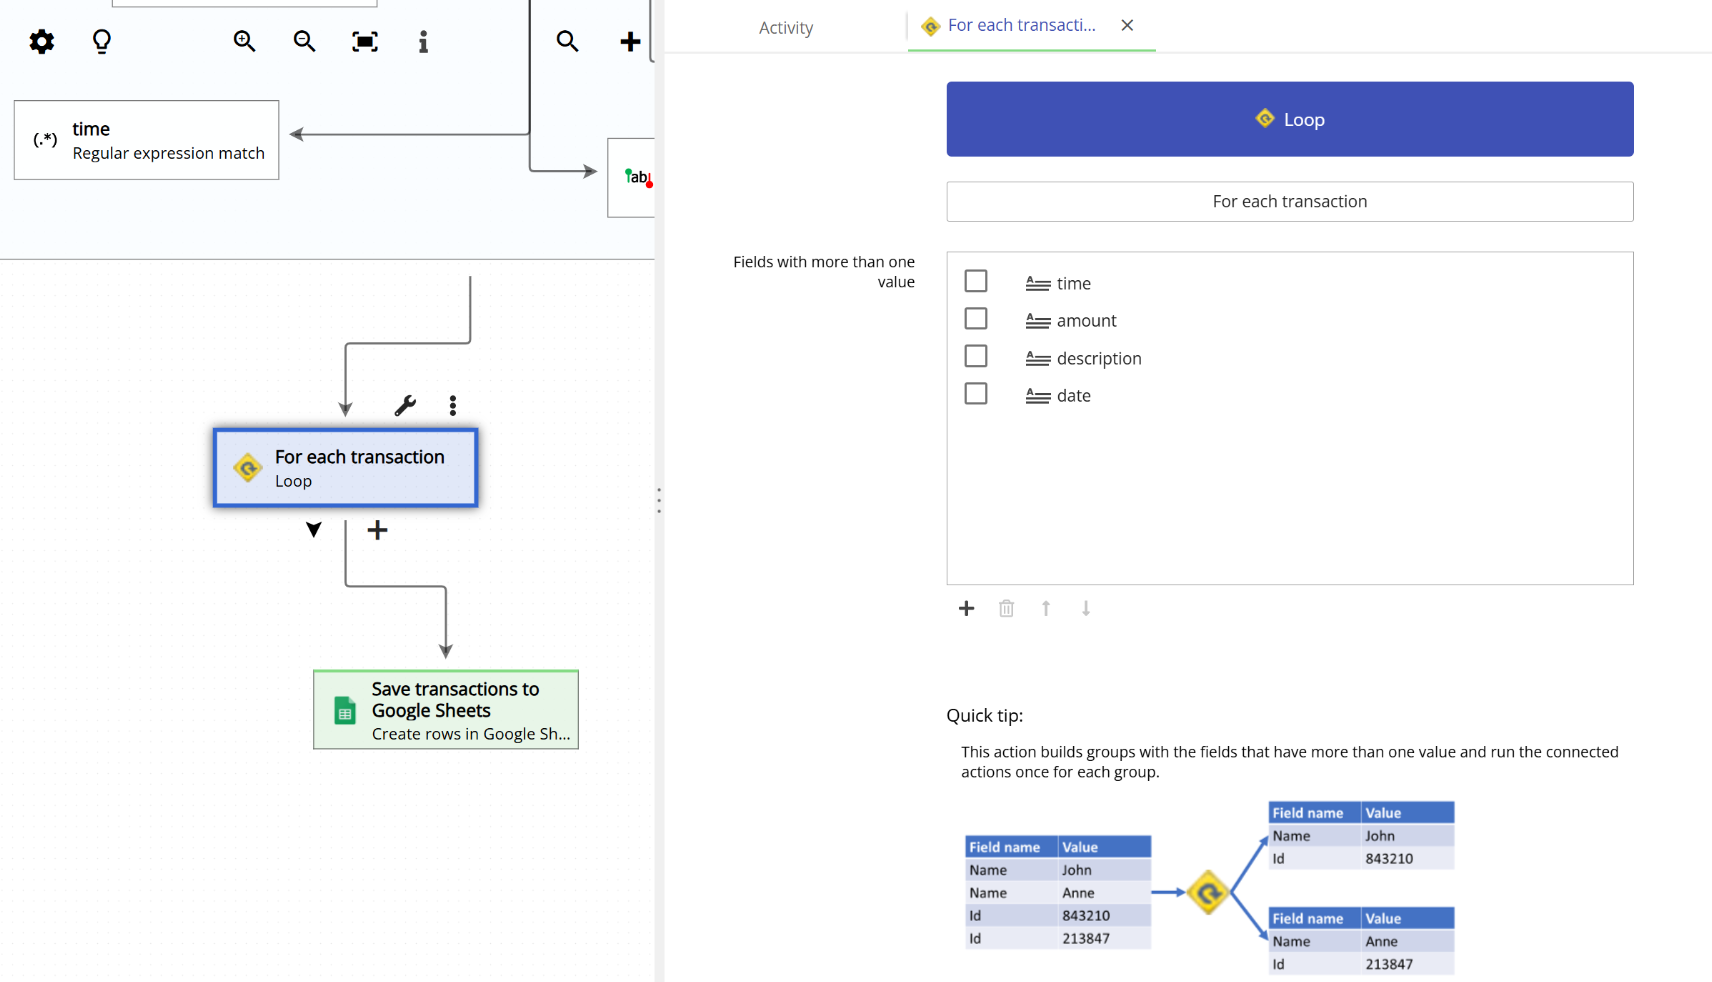Tick the date field checkbox
1712x982 pixels.
(976, 393)
